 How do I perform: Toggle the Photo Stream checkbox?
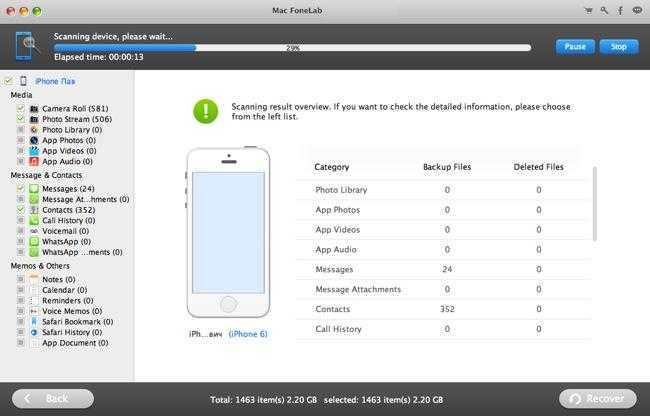[20, 119]
